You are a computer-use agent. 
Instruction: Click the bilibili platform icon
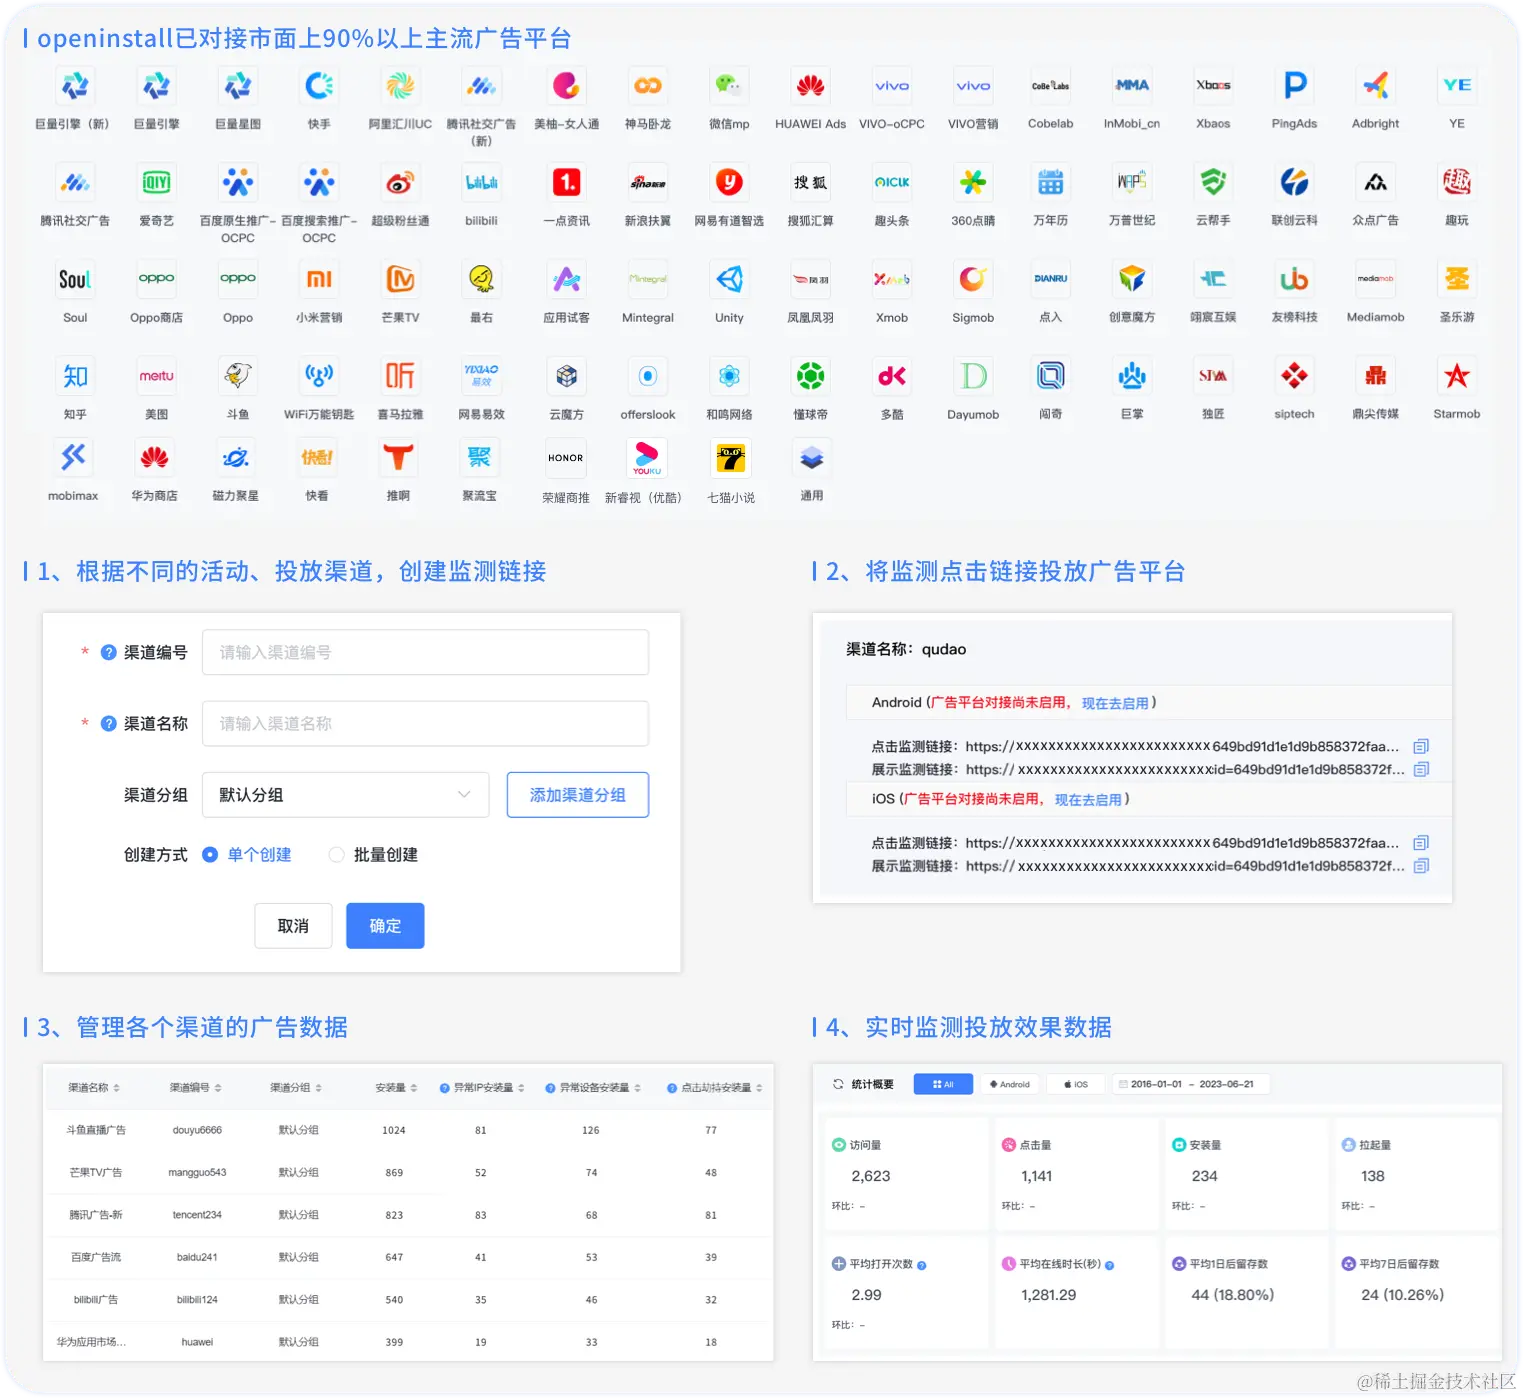click(x=481, y=183)
